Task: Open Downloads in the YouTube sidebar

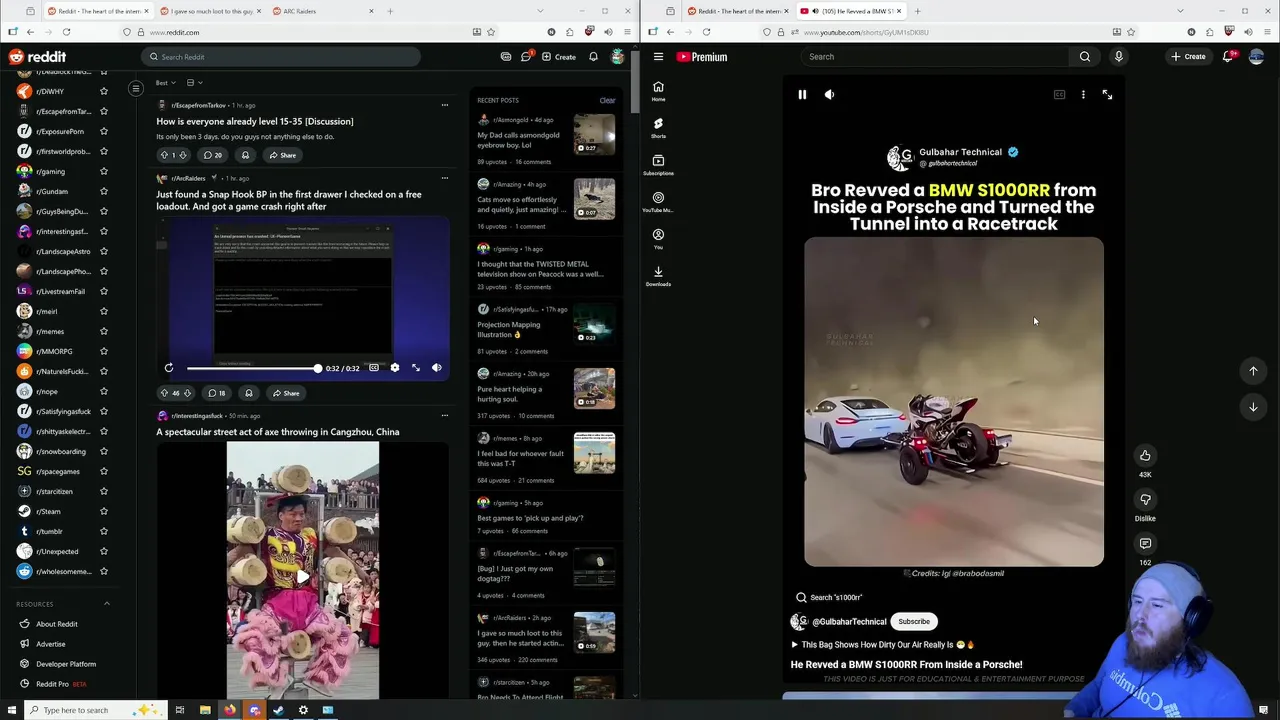Action: (658, 276)
